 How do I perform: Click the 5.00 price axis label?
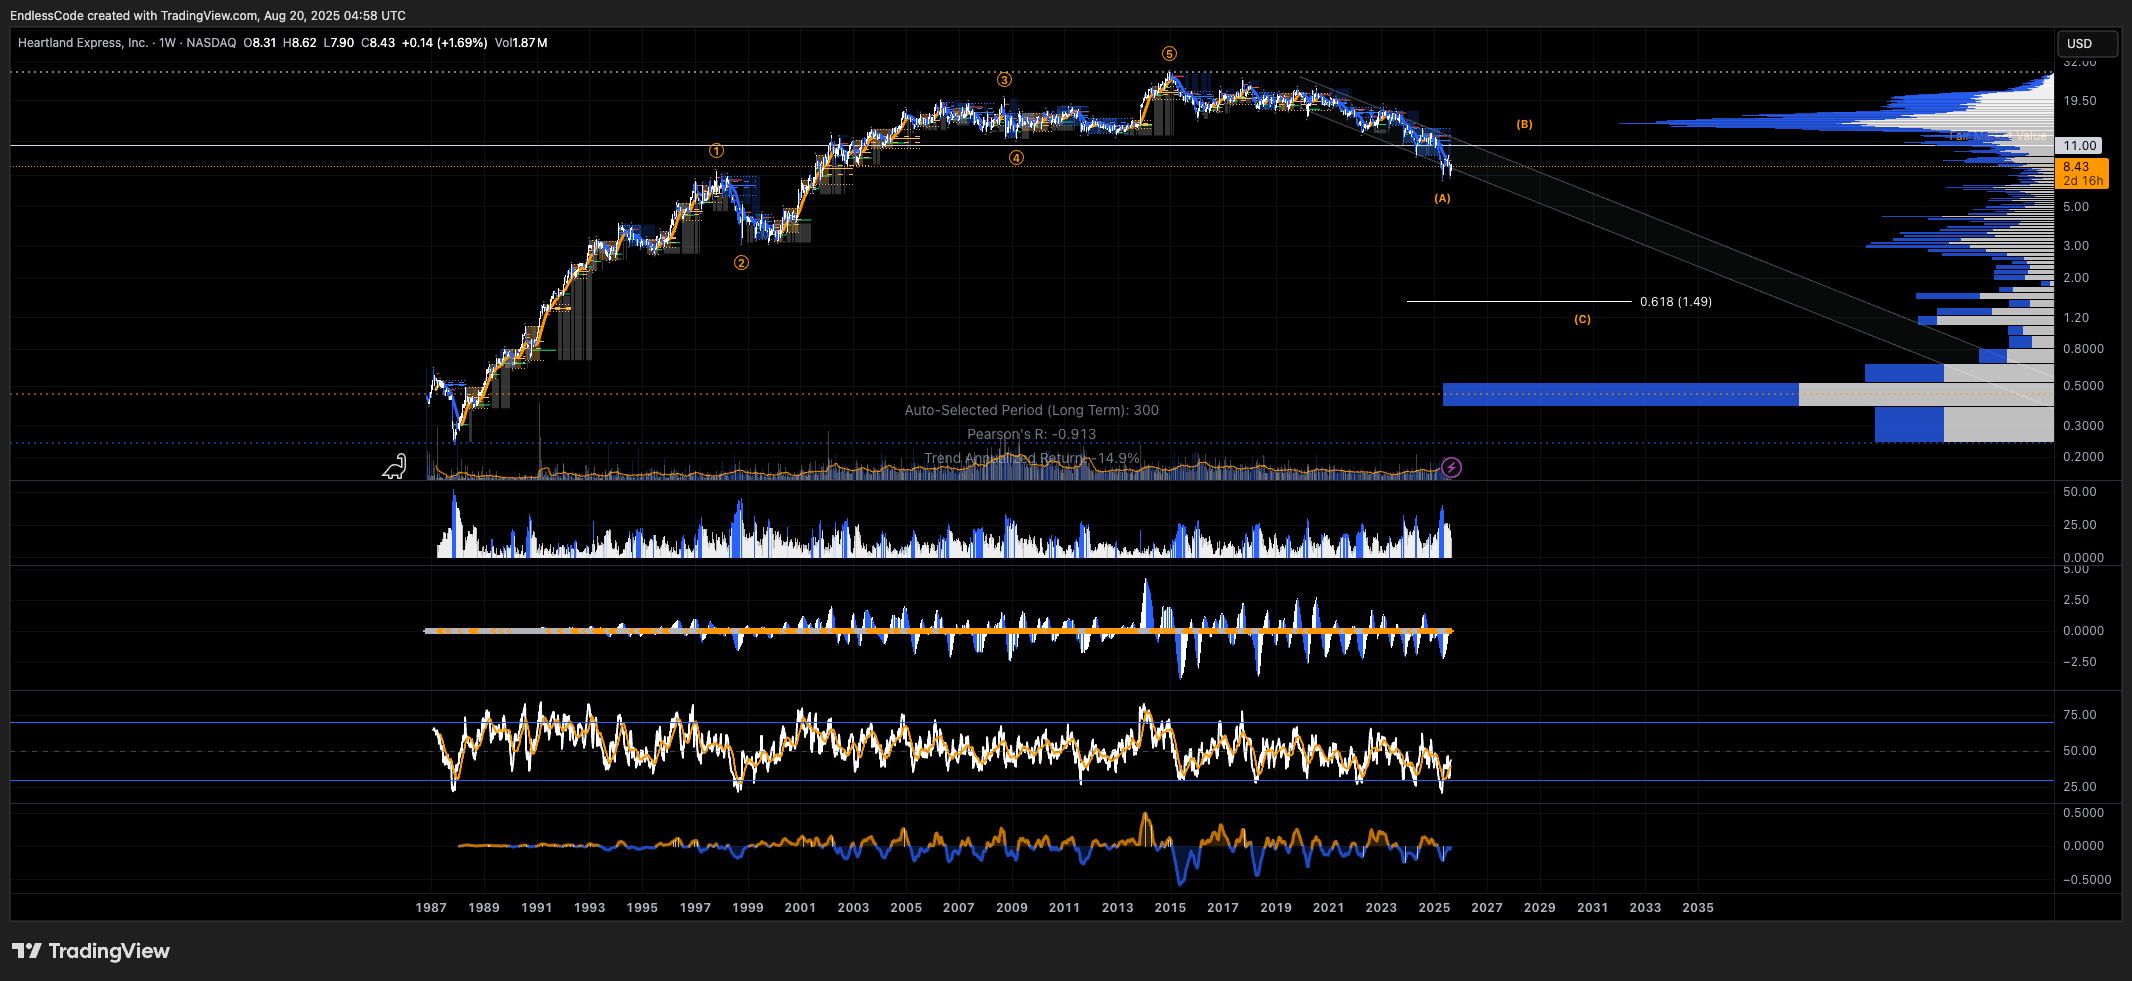click(x=2076, y=207)
